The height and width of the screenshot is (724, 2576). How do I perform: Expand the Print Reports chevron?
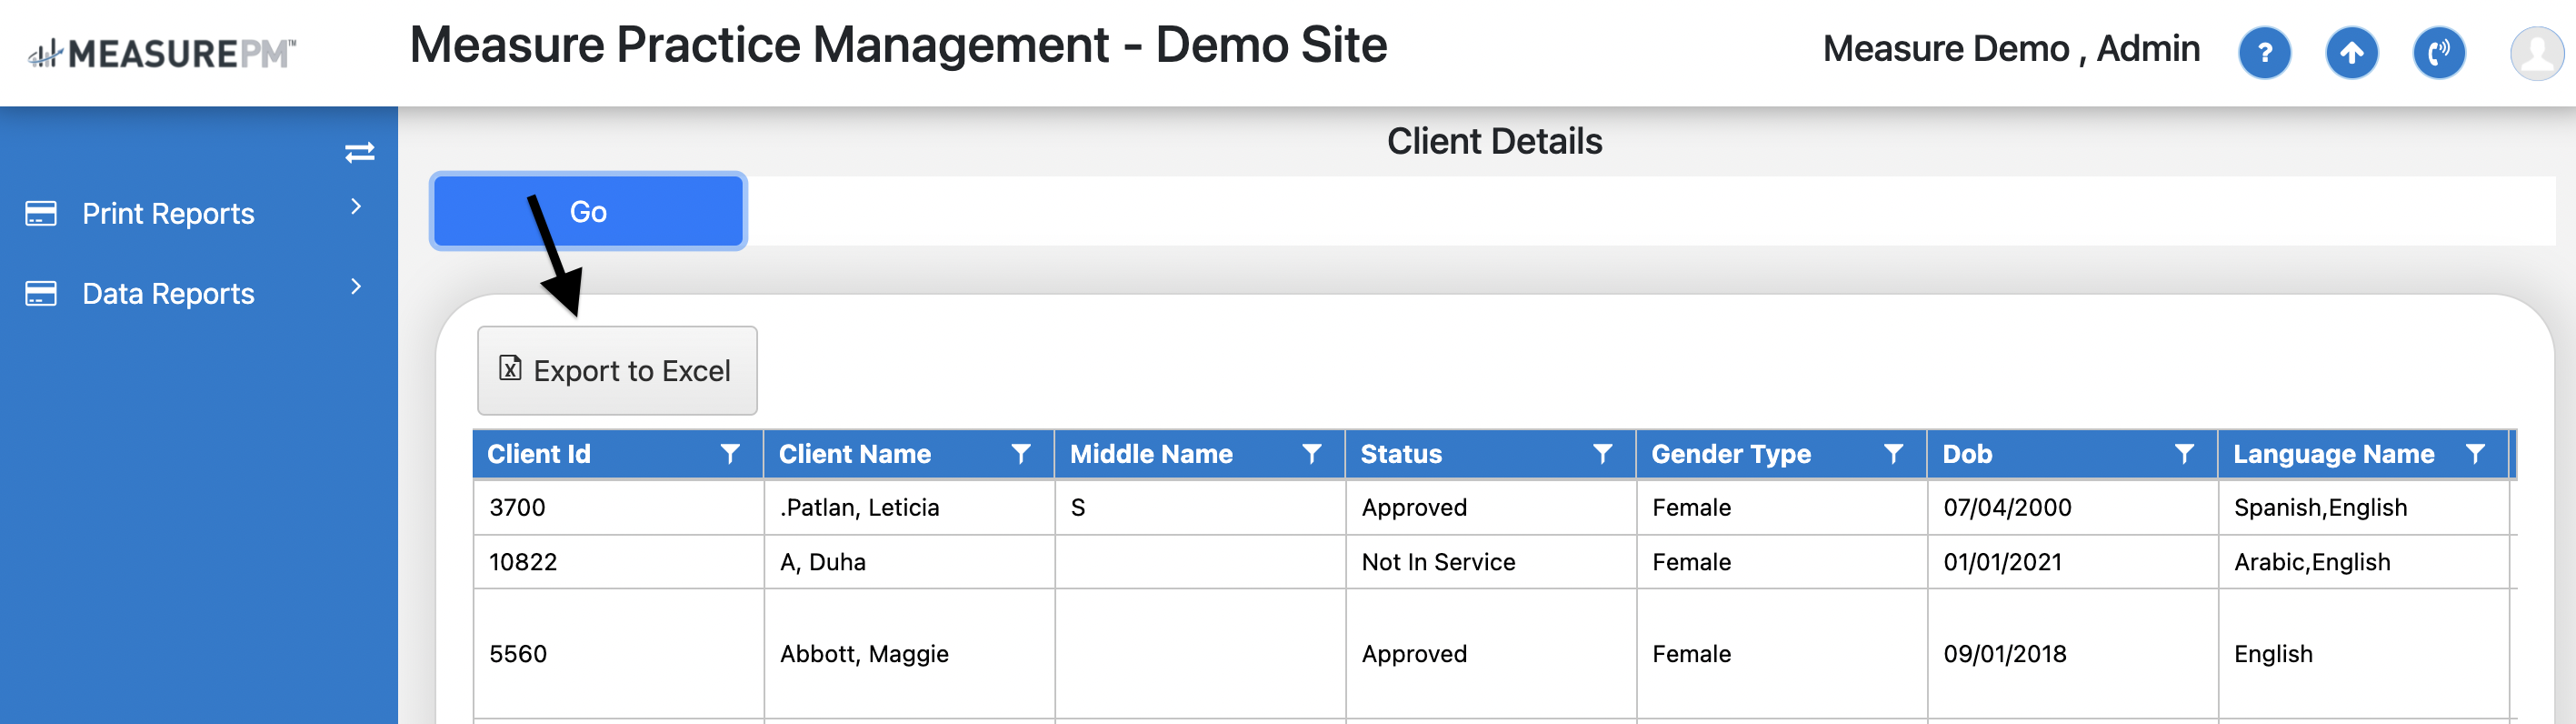pos(356,207)
